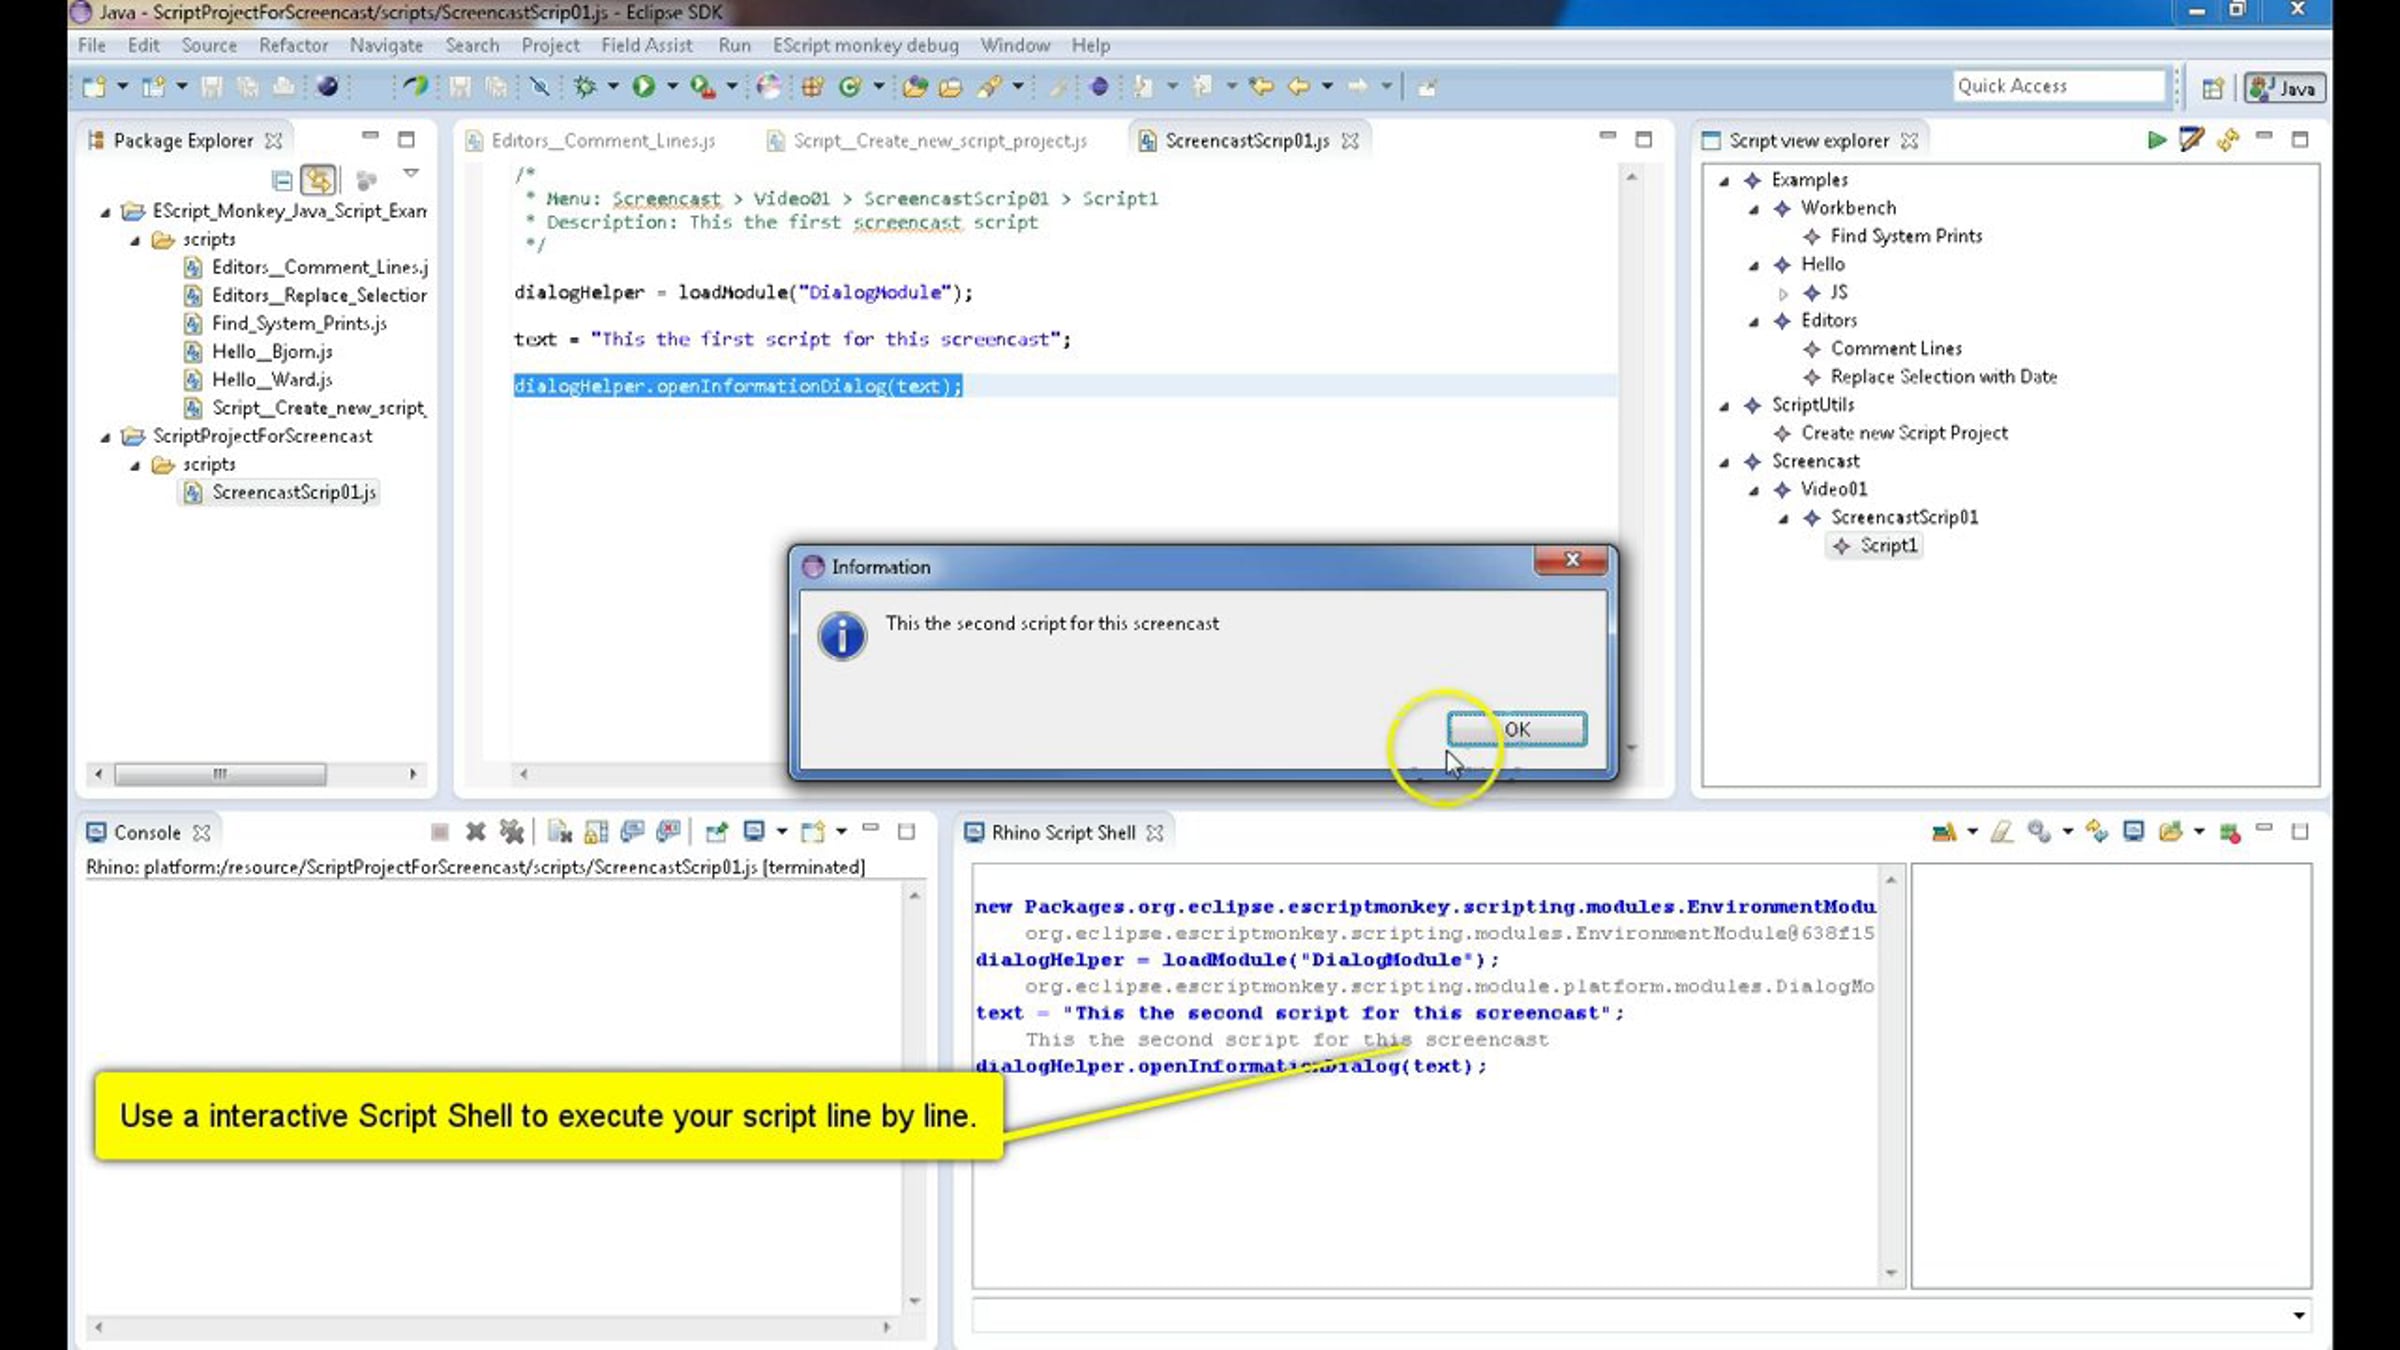The height and width of the screenshot is (1350, 2400).
Task: Switch to Editors__Comment_Lines.js editor tab
Action: coord(592,141)
